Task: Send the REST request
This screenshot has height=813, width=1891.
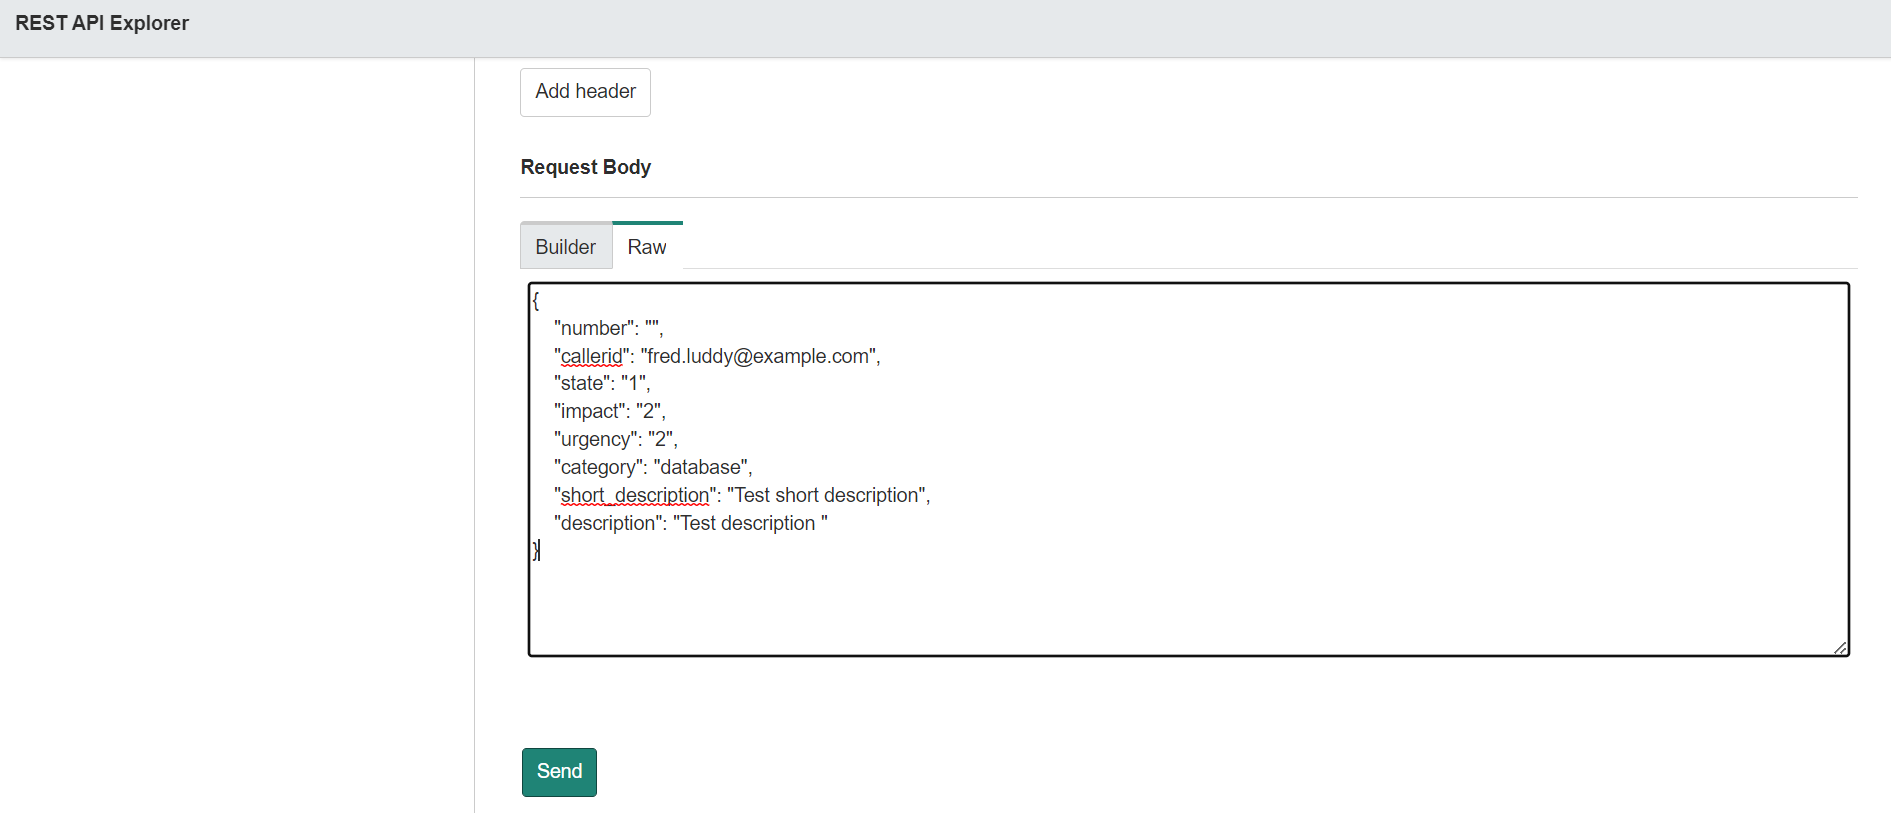Action: coord(559,772)
